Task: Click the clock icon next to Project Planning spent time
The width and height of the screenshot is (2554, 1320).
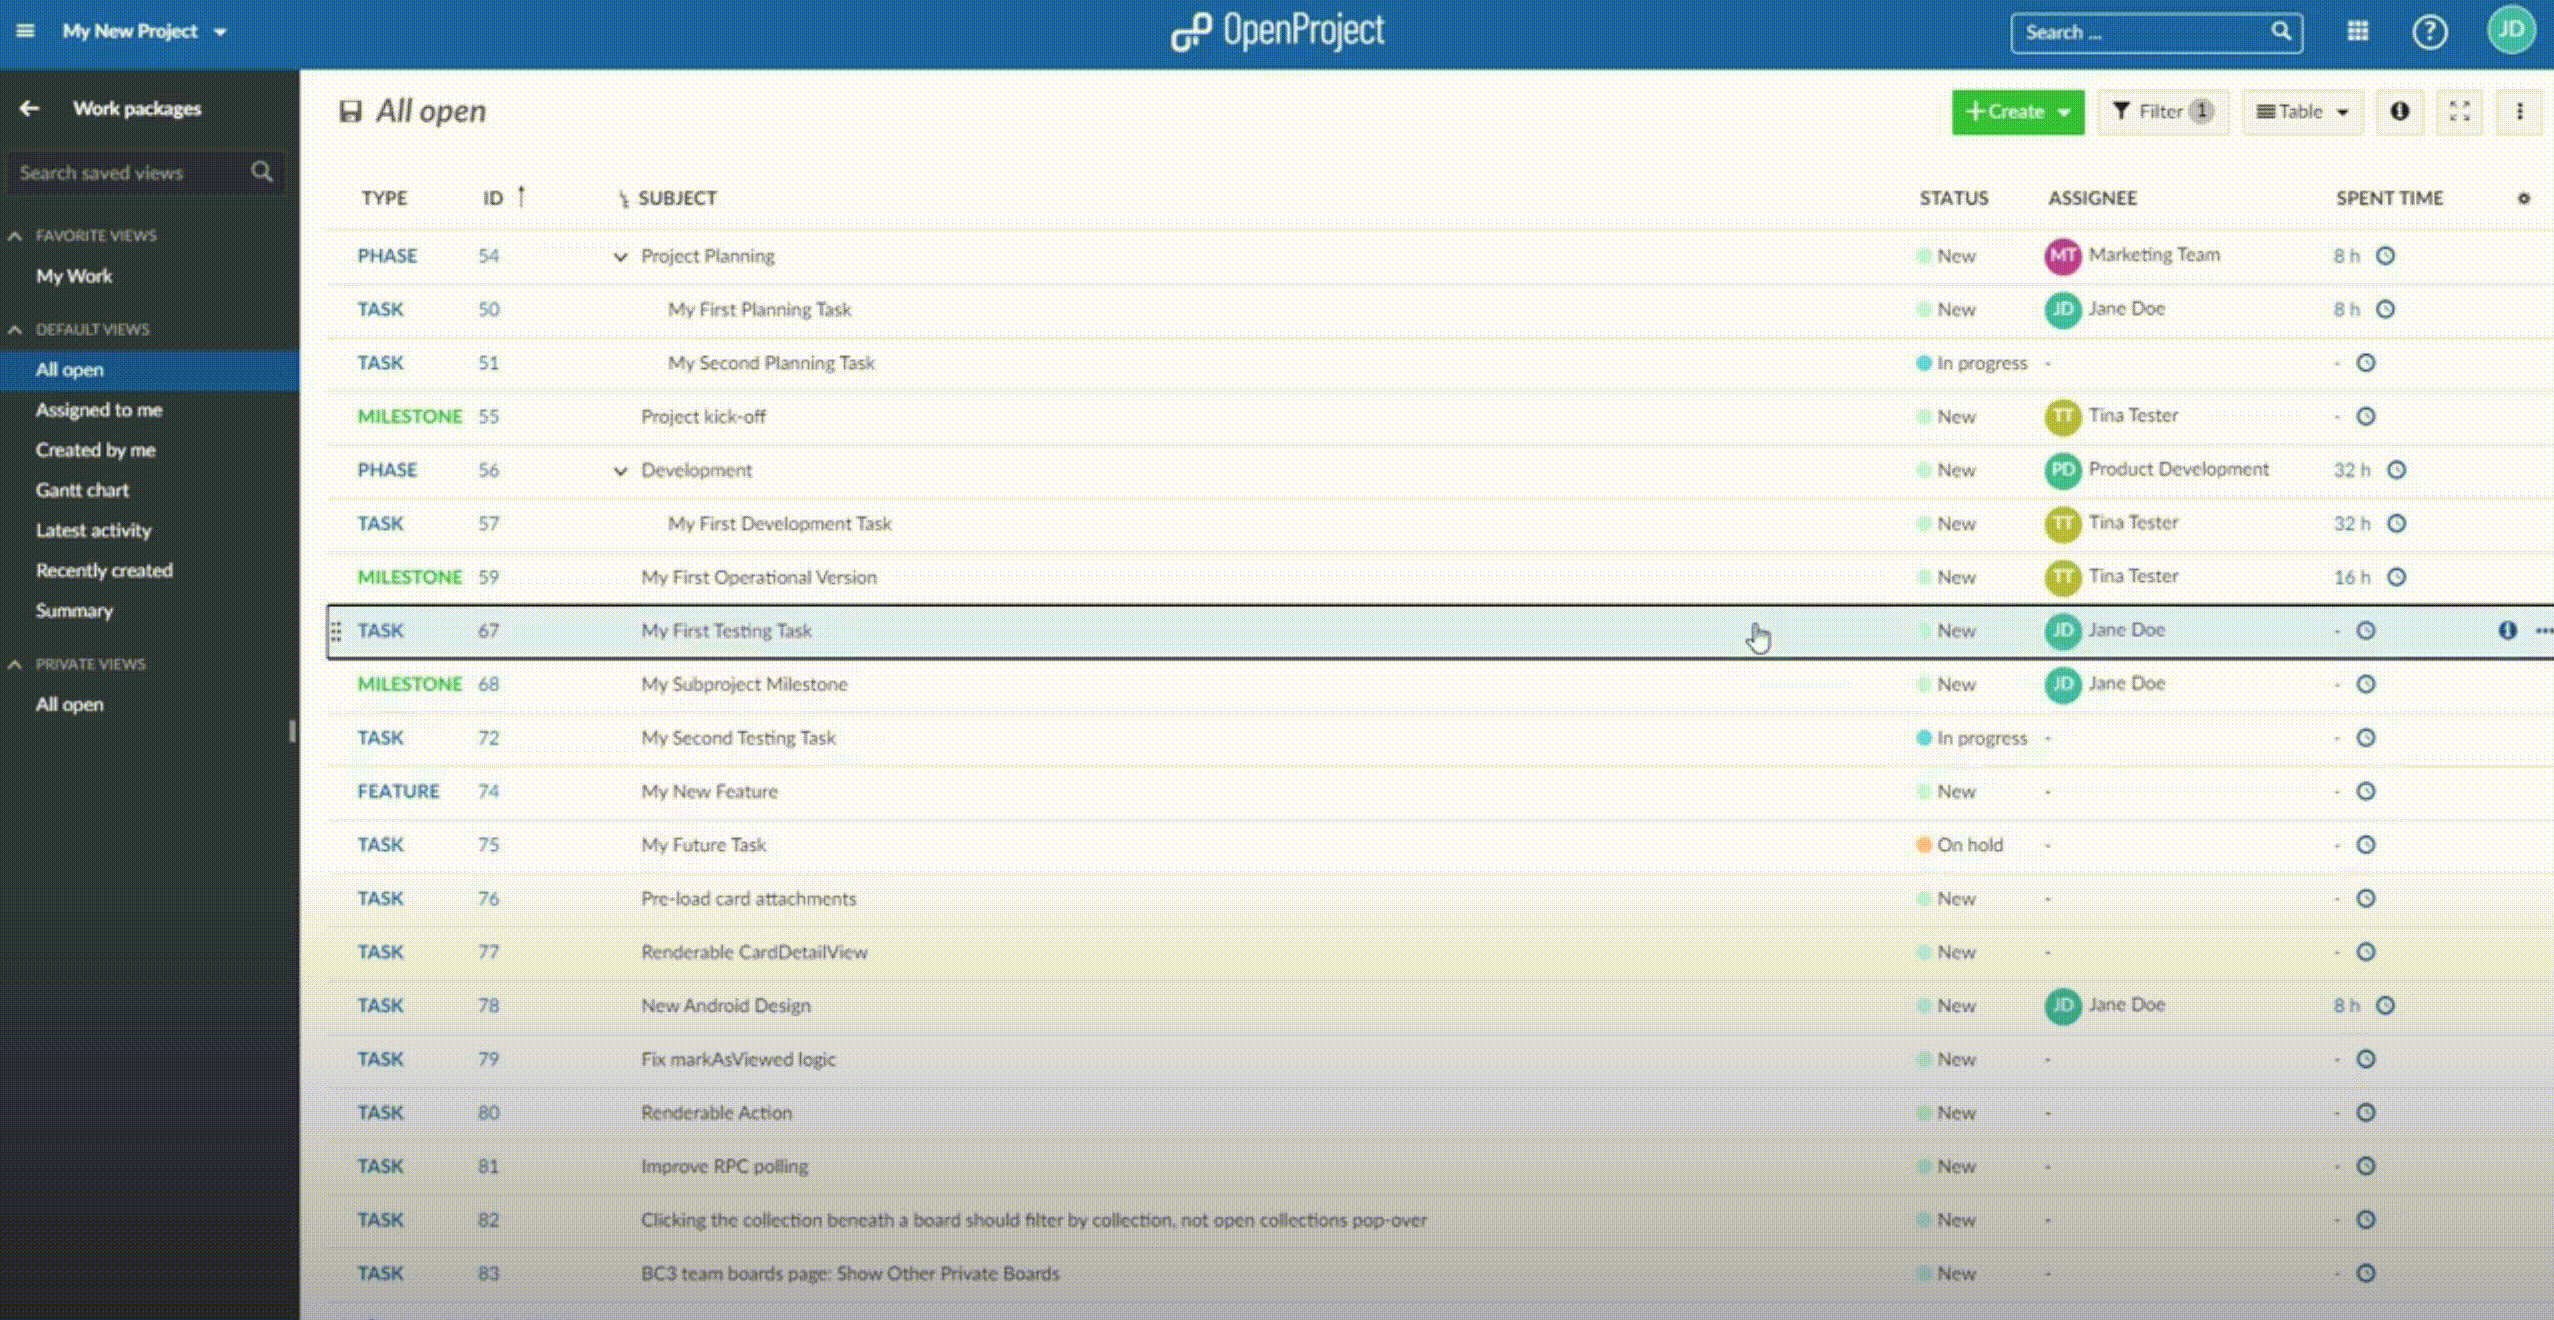Action: point(2387,256)
